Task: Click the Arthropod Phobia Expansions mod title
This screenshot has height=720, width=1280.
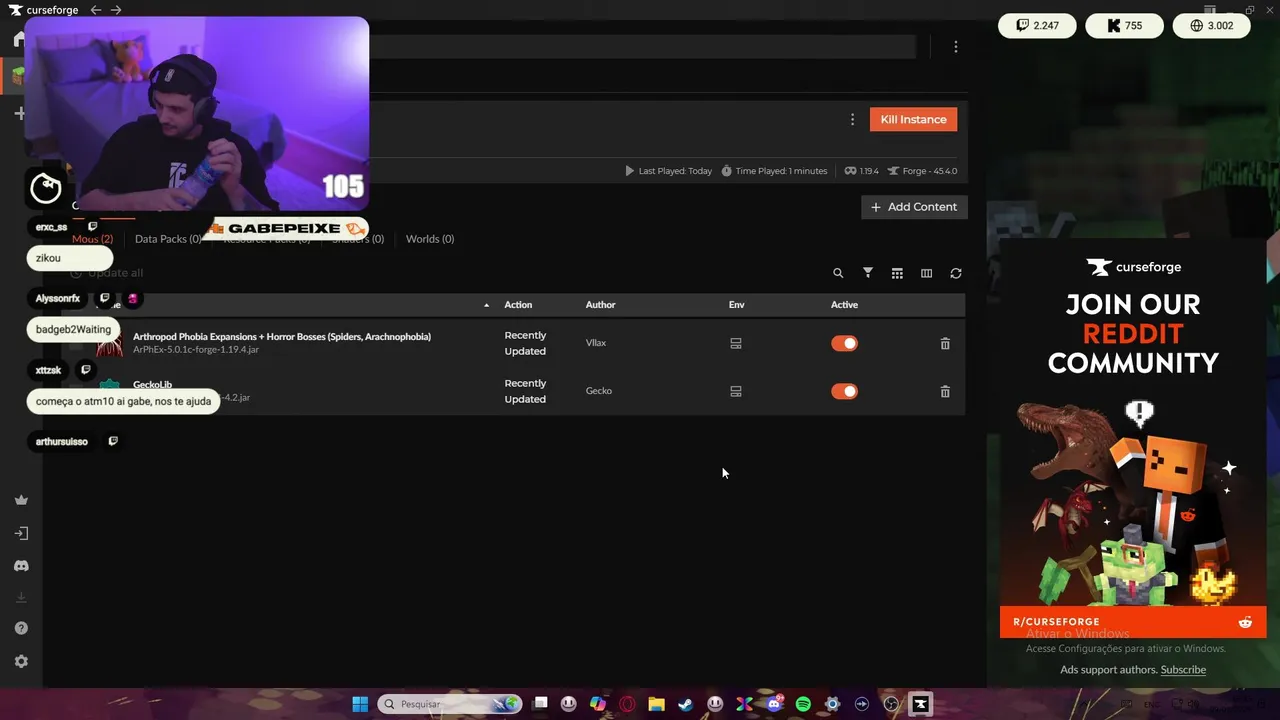Action: 282,337
